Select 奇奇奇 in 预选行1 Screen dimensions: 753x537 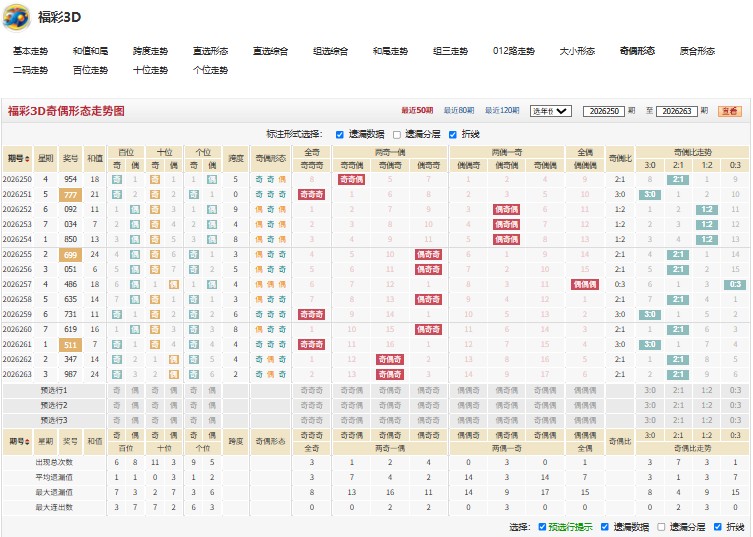(312, 391)
